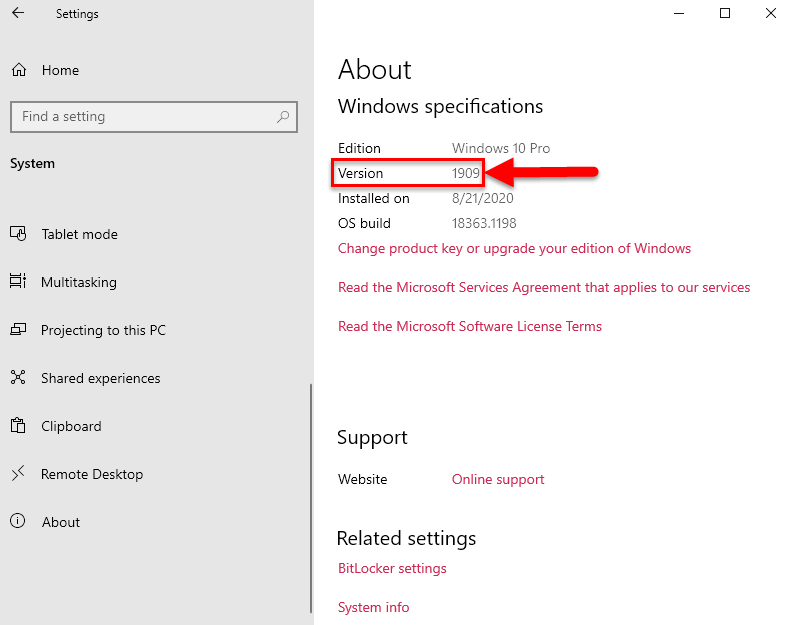Open Microsoft Software License Terms link
The width and height of the screenshot is (786, 625).
pos(470,326)
